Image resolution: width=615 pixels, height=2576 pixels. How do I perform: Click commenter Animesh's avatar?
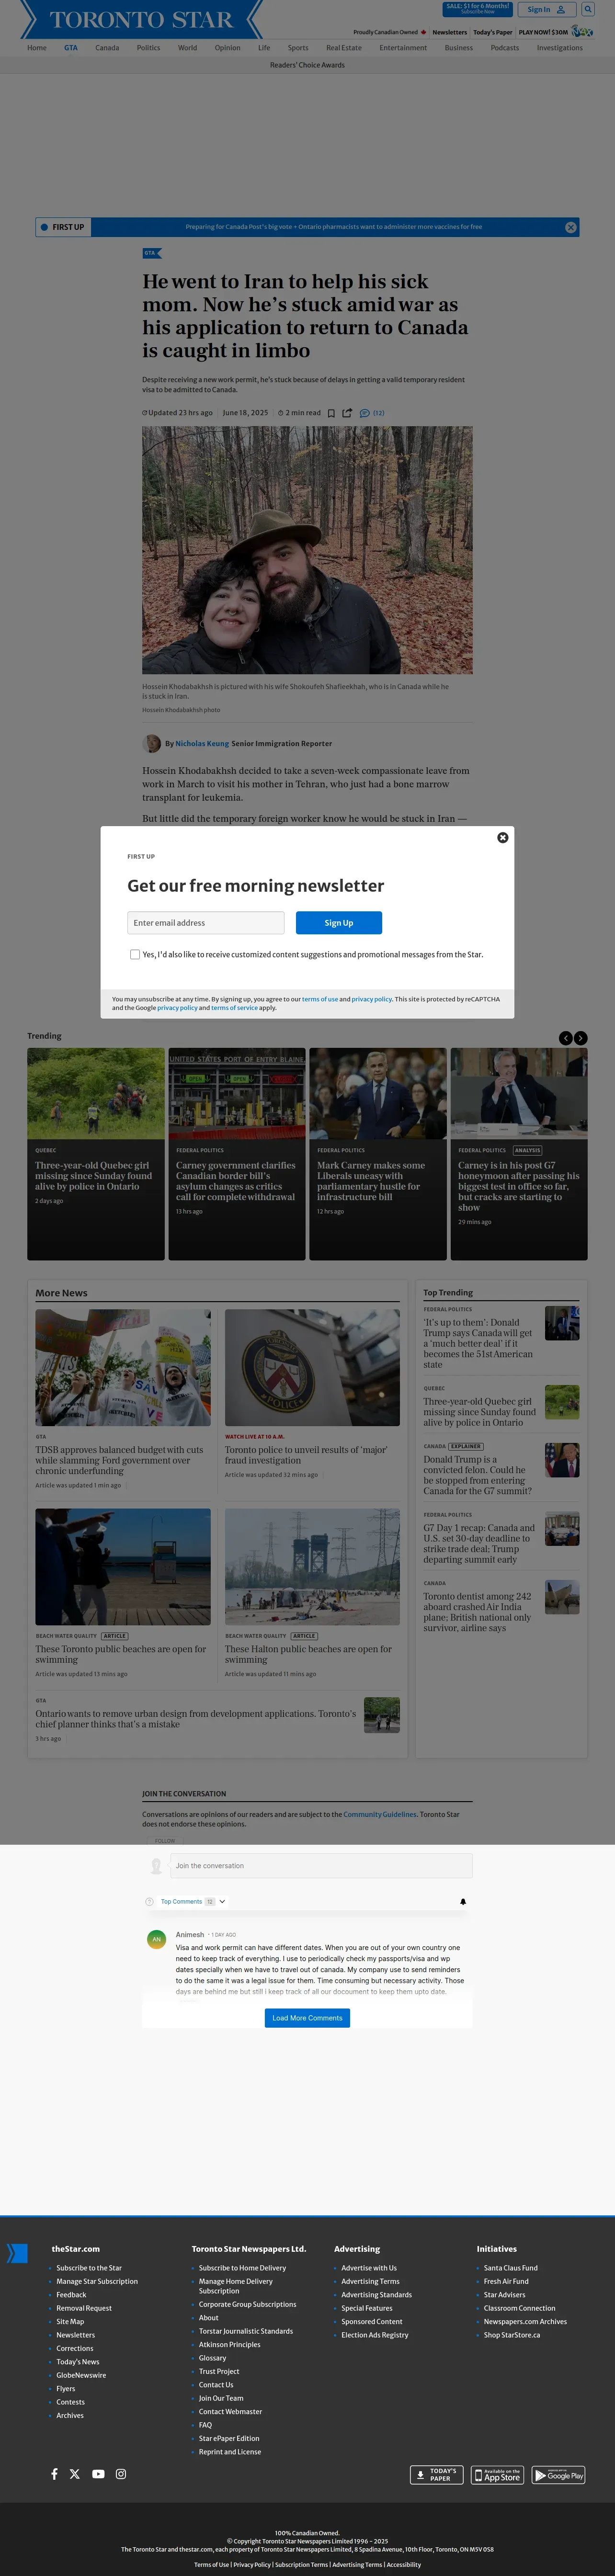(x=157, y=1939)
